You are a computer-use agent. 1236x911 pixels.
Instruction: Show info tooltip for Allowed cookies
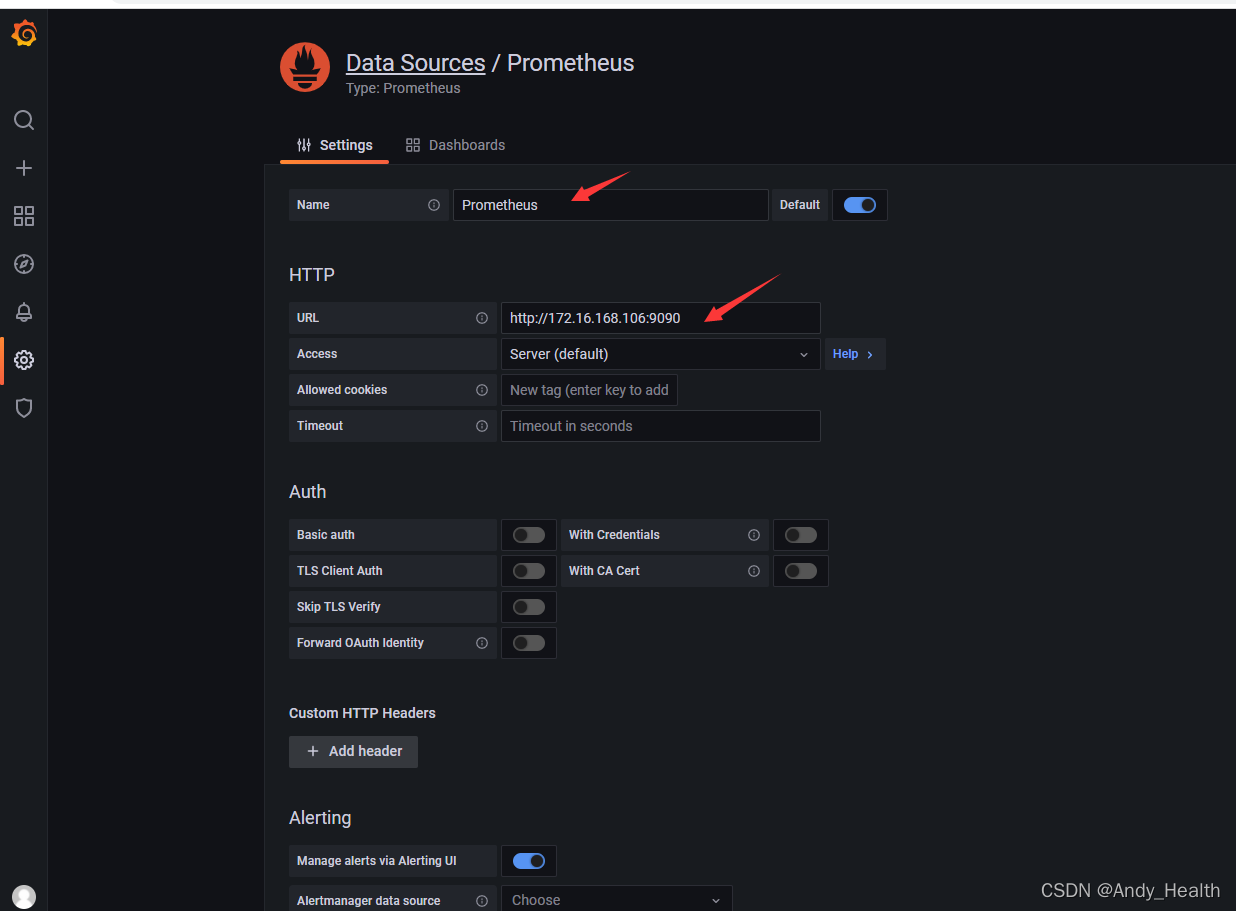482,390
